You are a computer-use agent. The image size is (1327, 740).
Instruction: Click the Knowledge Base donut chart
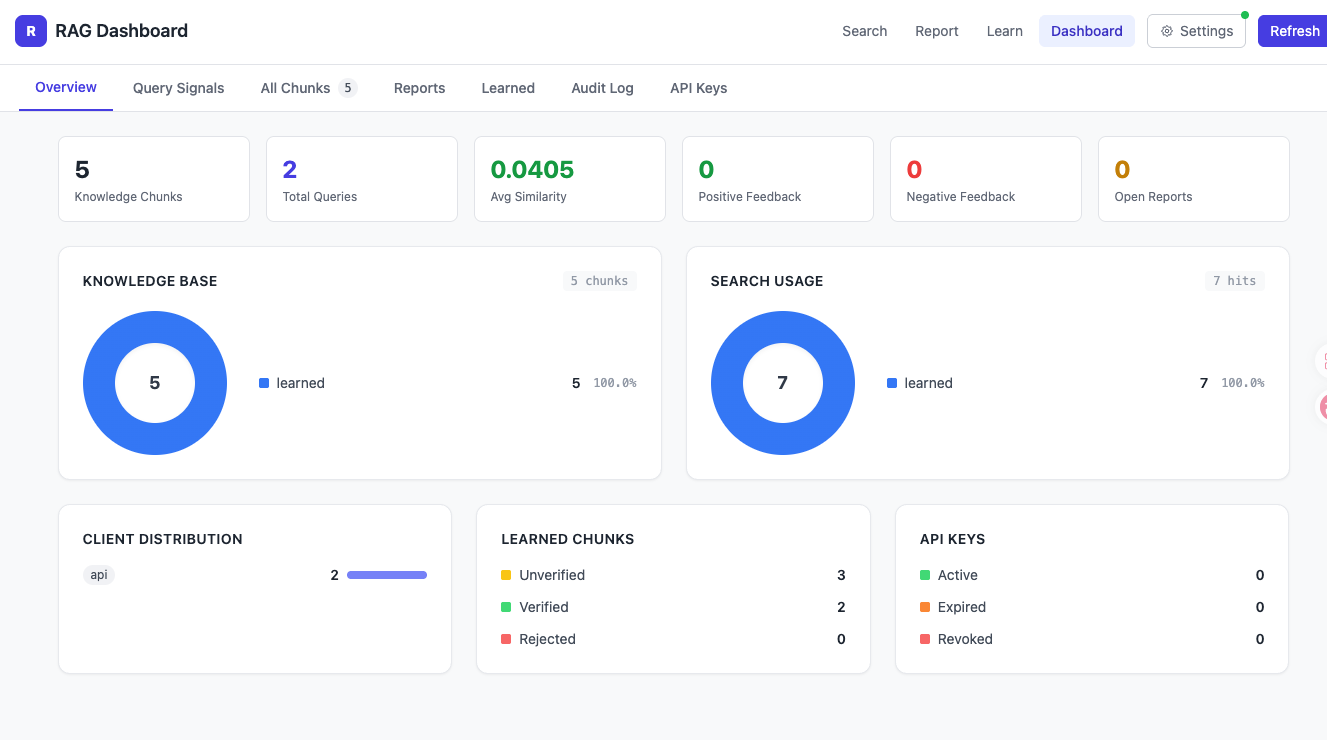pyautogui.click(x=155, y=383)
